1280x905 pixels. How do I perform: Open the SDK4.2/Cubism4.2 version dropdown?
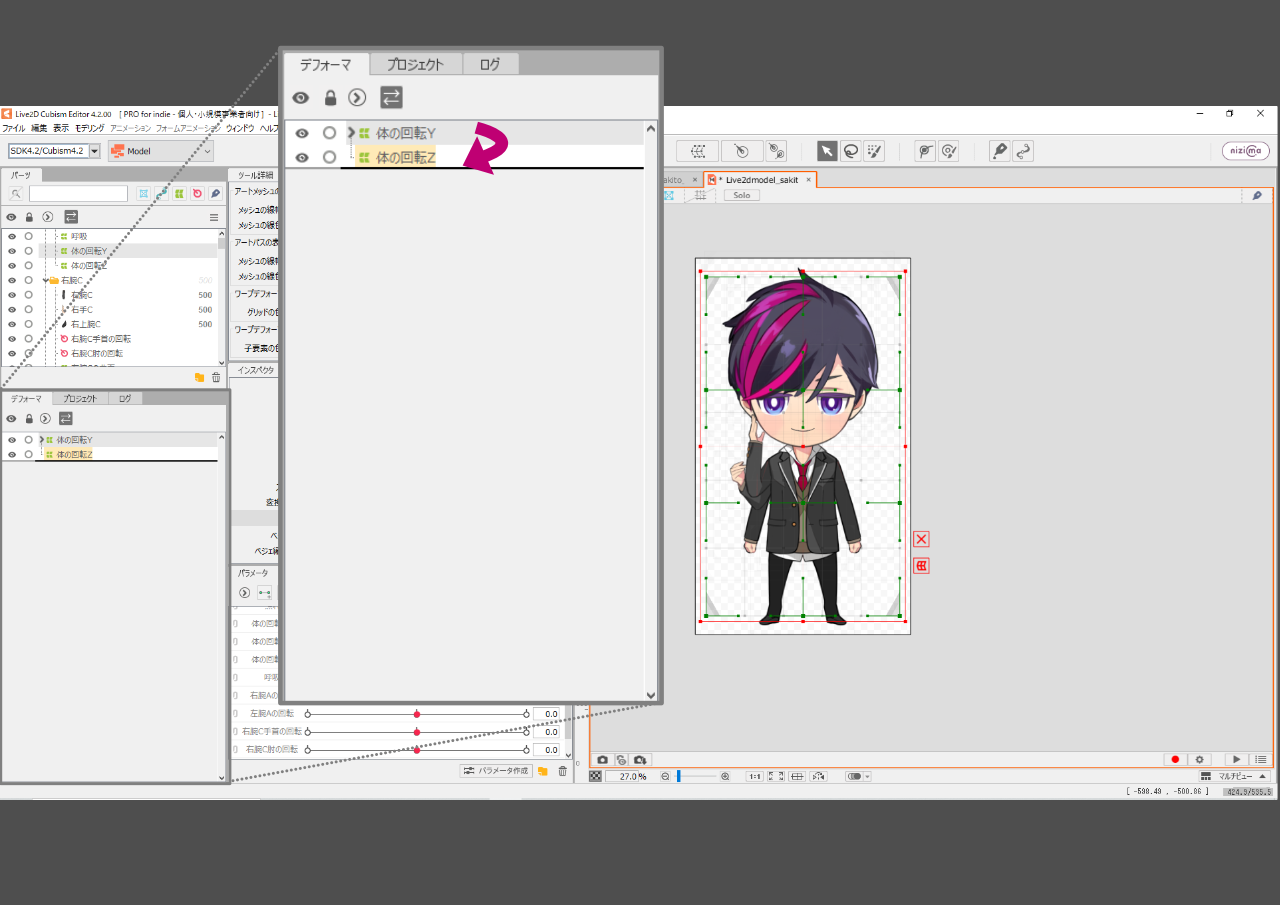55,151
